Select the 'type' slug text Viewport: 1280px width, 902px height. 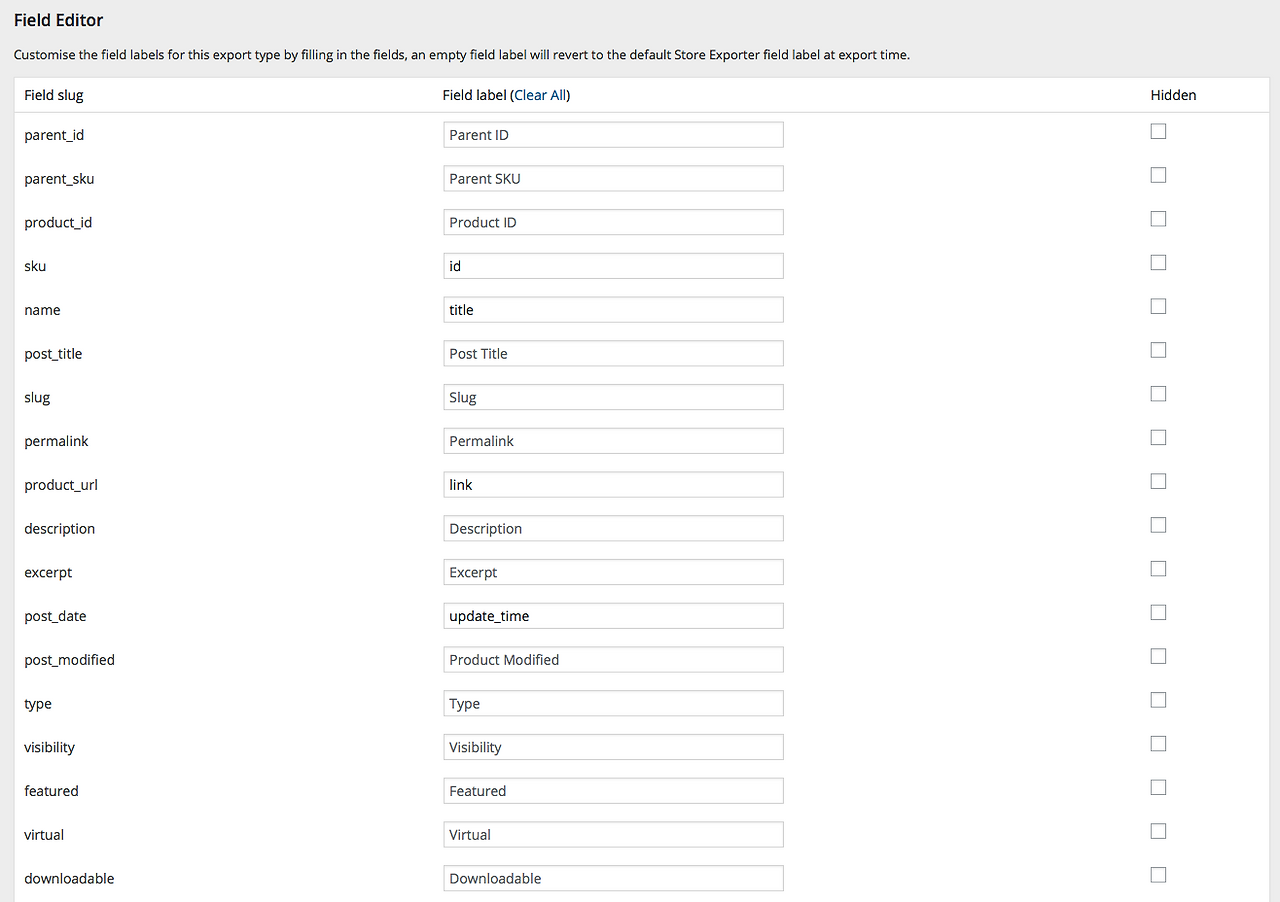click(x=38, y=704)
